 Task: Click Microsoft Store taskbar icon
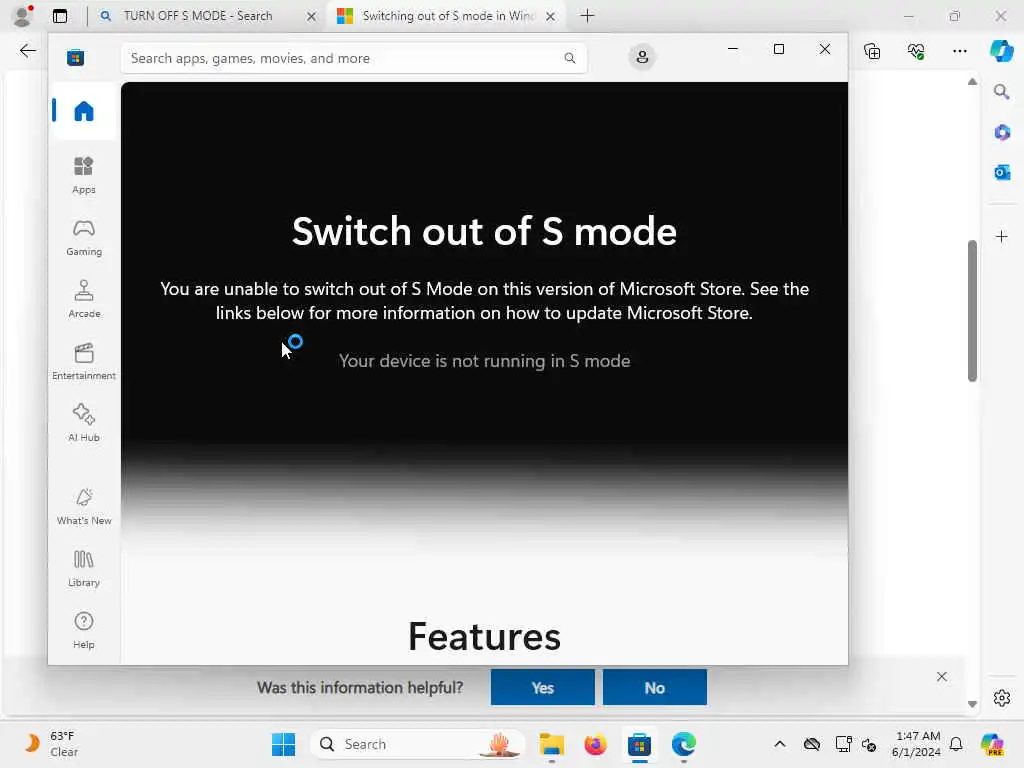tap(639, 744)
